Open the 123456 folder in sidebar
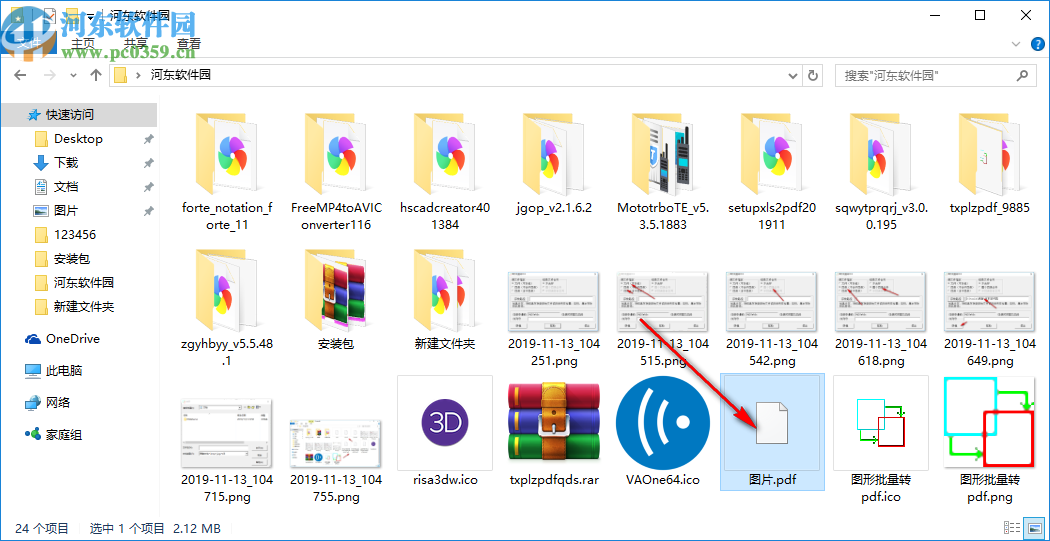Viewport: 1050px width, 541px height. pyautogui.click(x=75, y=235)
